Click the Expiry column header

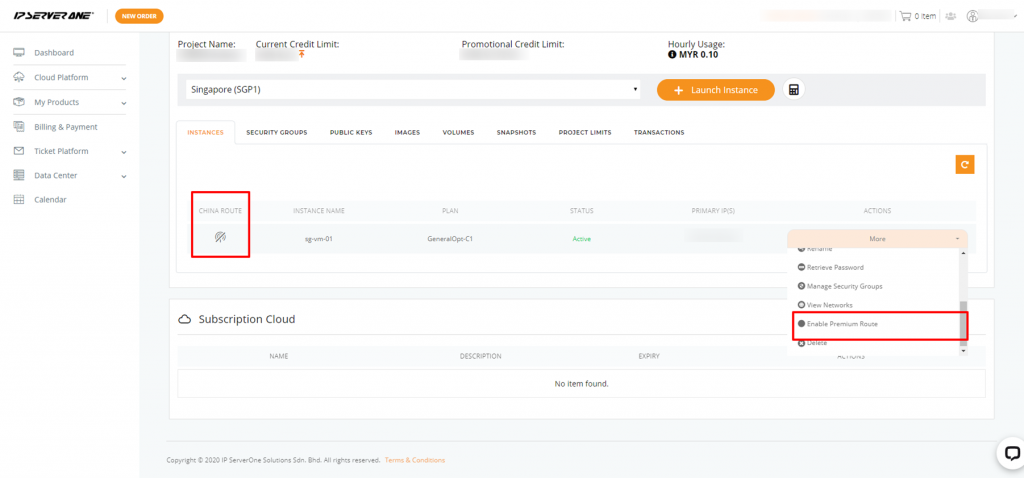click(x=648, y=357)
